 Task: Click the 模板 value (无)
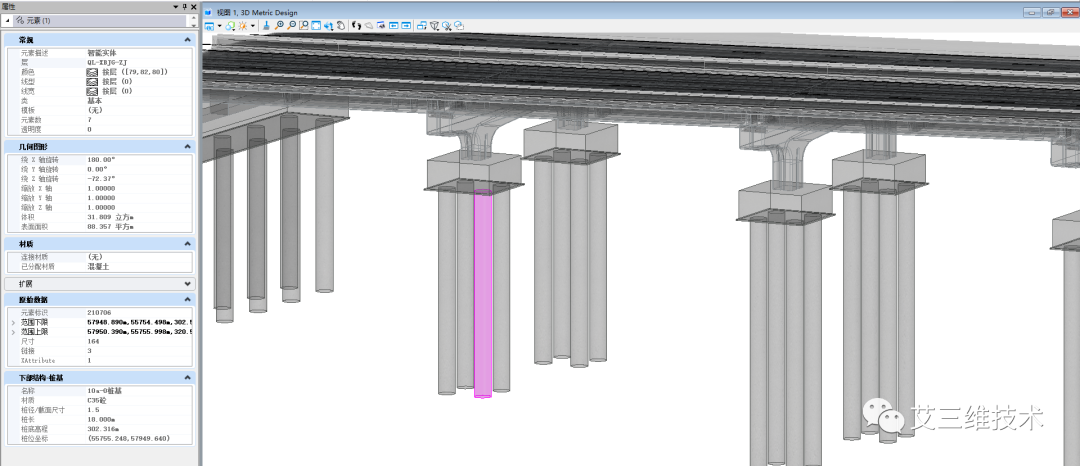point(95,110)
